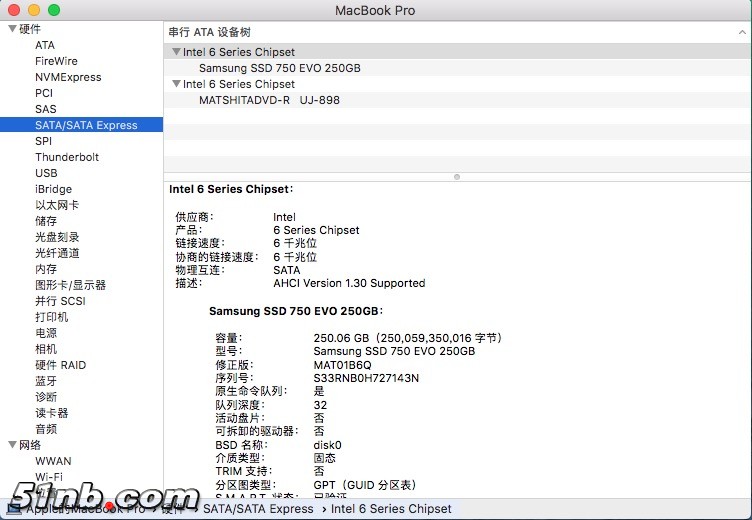Select Samsung SSD 750 EVO 250GB device row
The height and width of the screenshot is (520, 752).
(458, 68)
